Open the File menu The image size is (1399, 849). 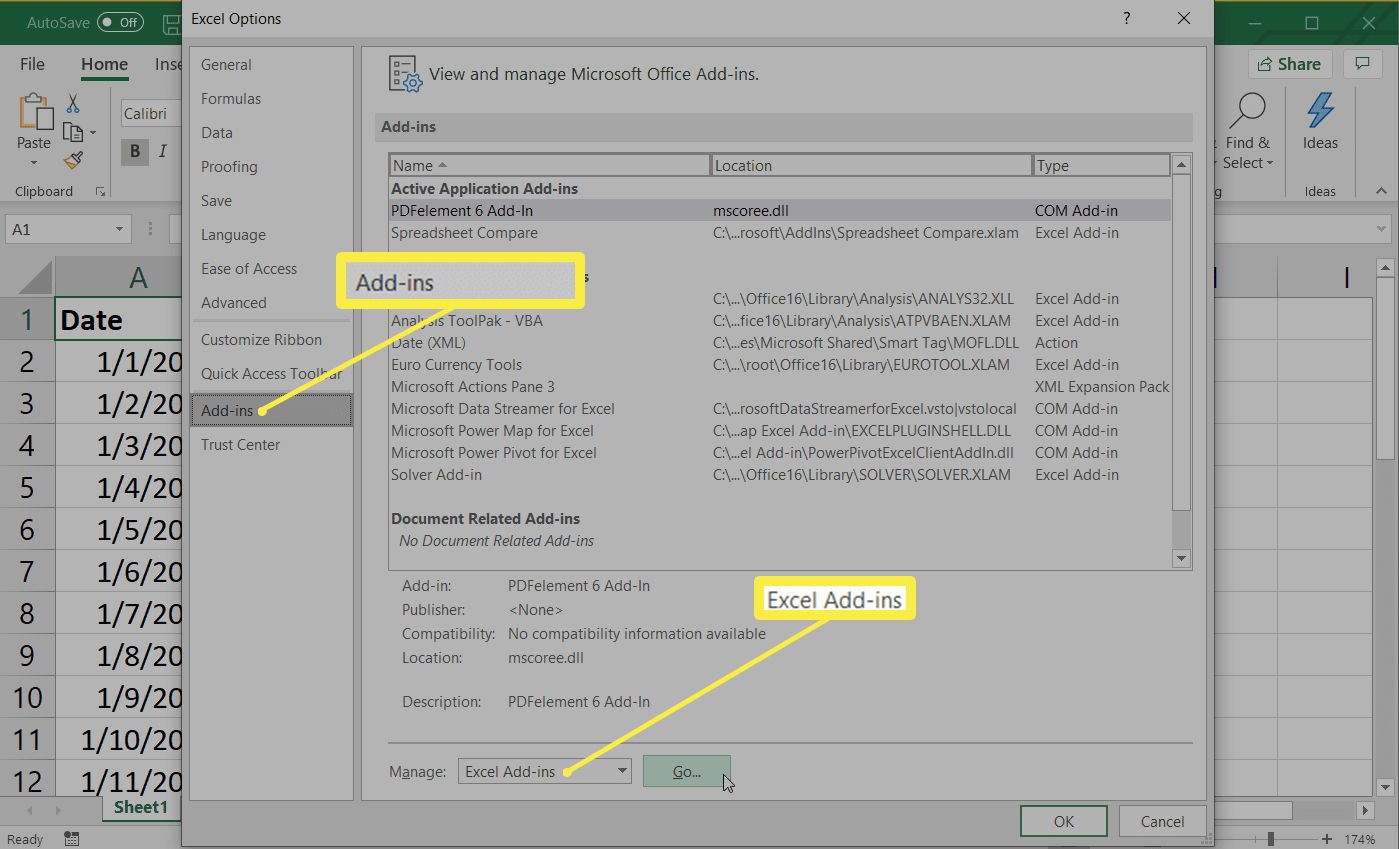pos(32,64)
